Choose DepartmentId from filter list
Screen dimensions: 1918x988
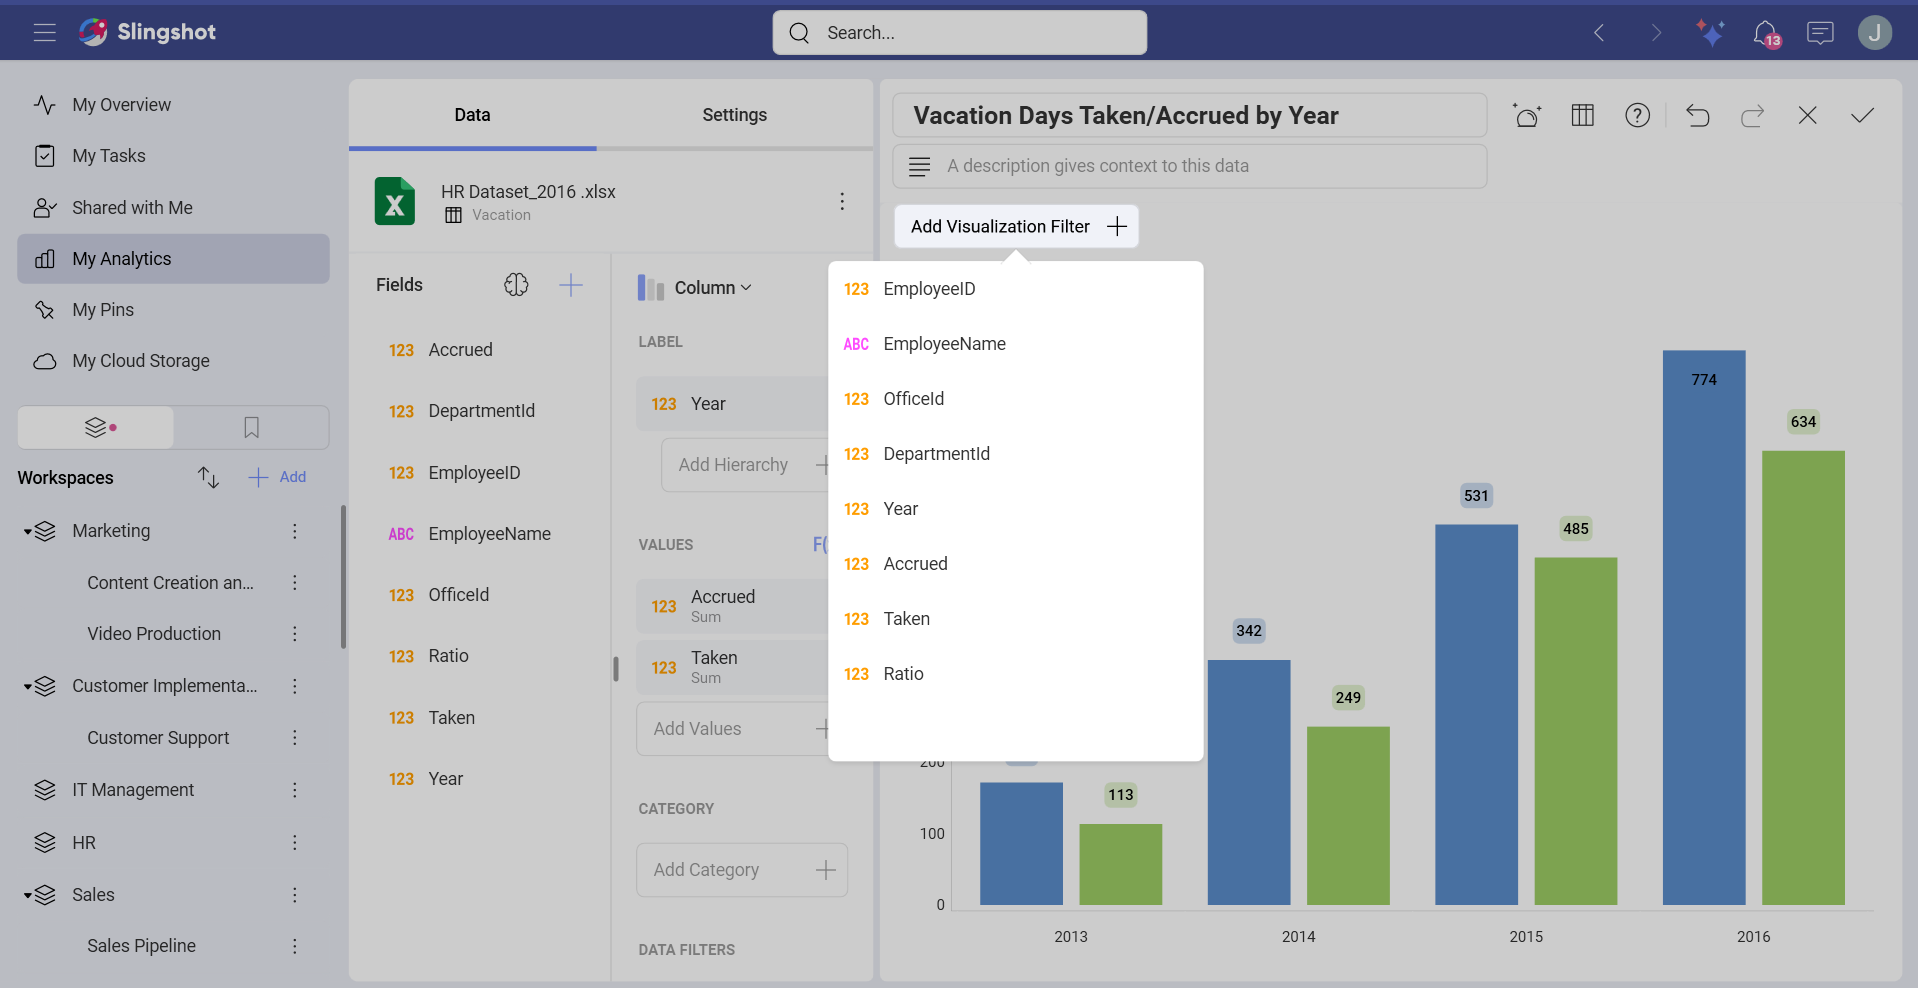(1016, 454)
